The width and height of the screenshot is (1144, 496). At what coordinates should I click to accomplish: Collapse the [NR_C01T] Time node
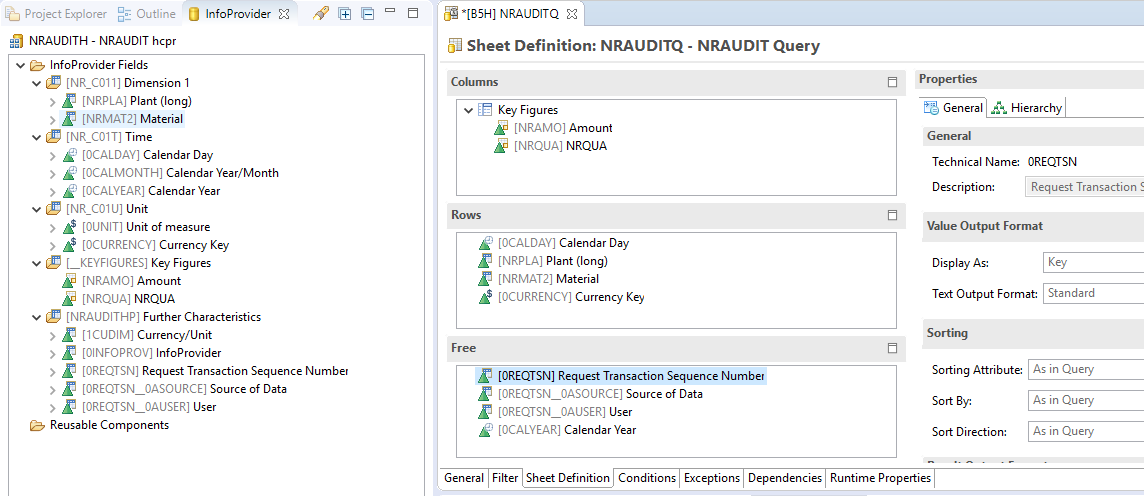(x=36, y=137)
